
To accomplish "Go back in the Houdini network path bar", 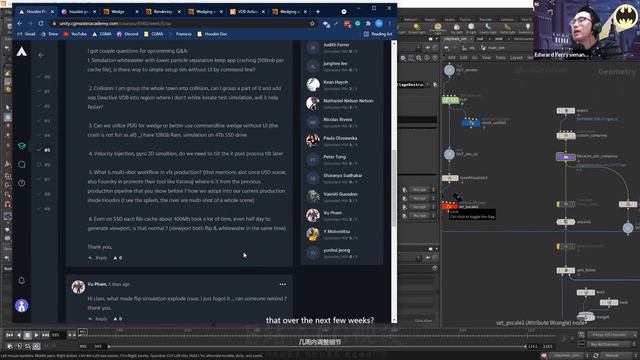I will [x=447, y=48].
